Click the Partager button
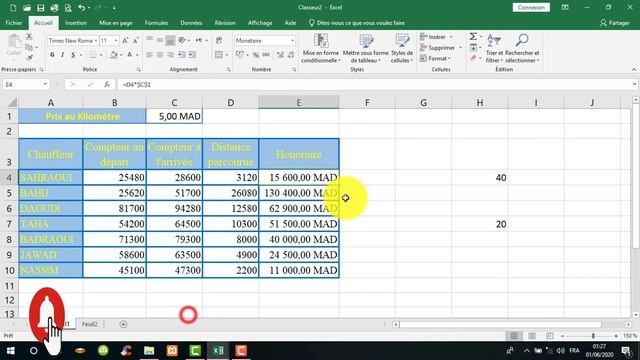Image resolution: width=640 pixels, height=360 pixels. point(615,23)
